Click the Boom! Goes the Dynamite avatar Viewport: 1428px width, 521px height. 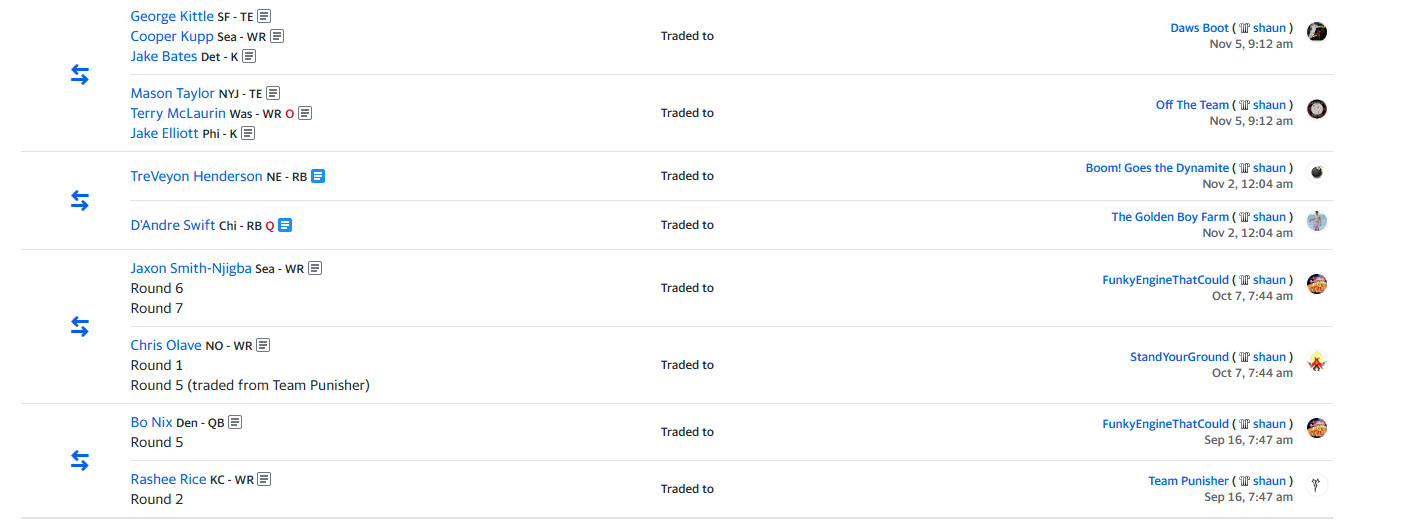(1317, 172)
